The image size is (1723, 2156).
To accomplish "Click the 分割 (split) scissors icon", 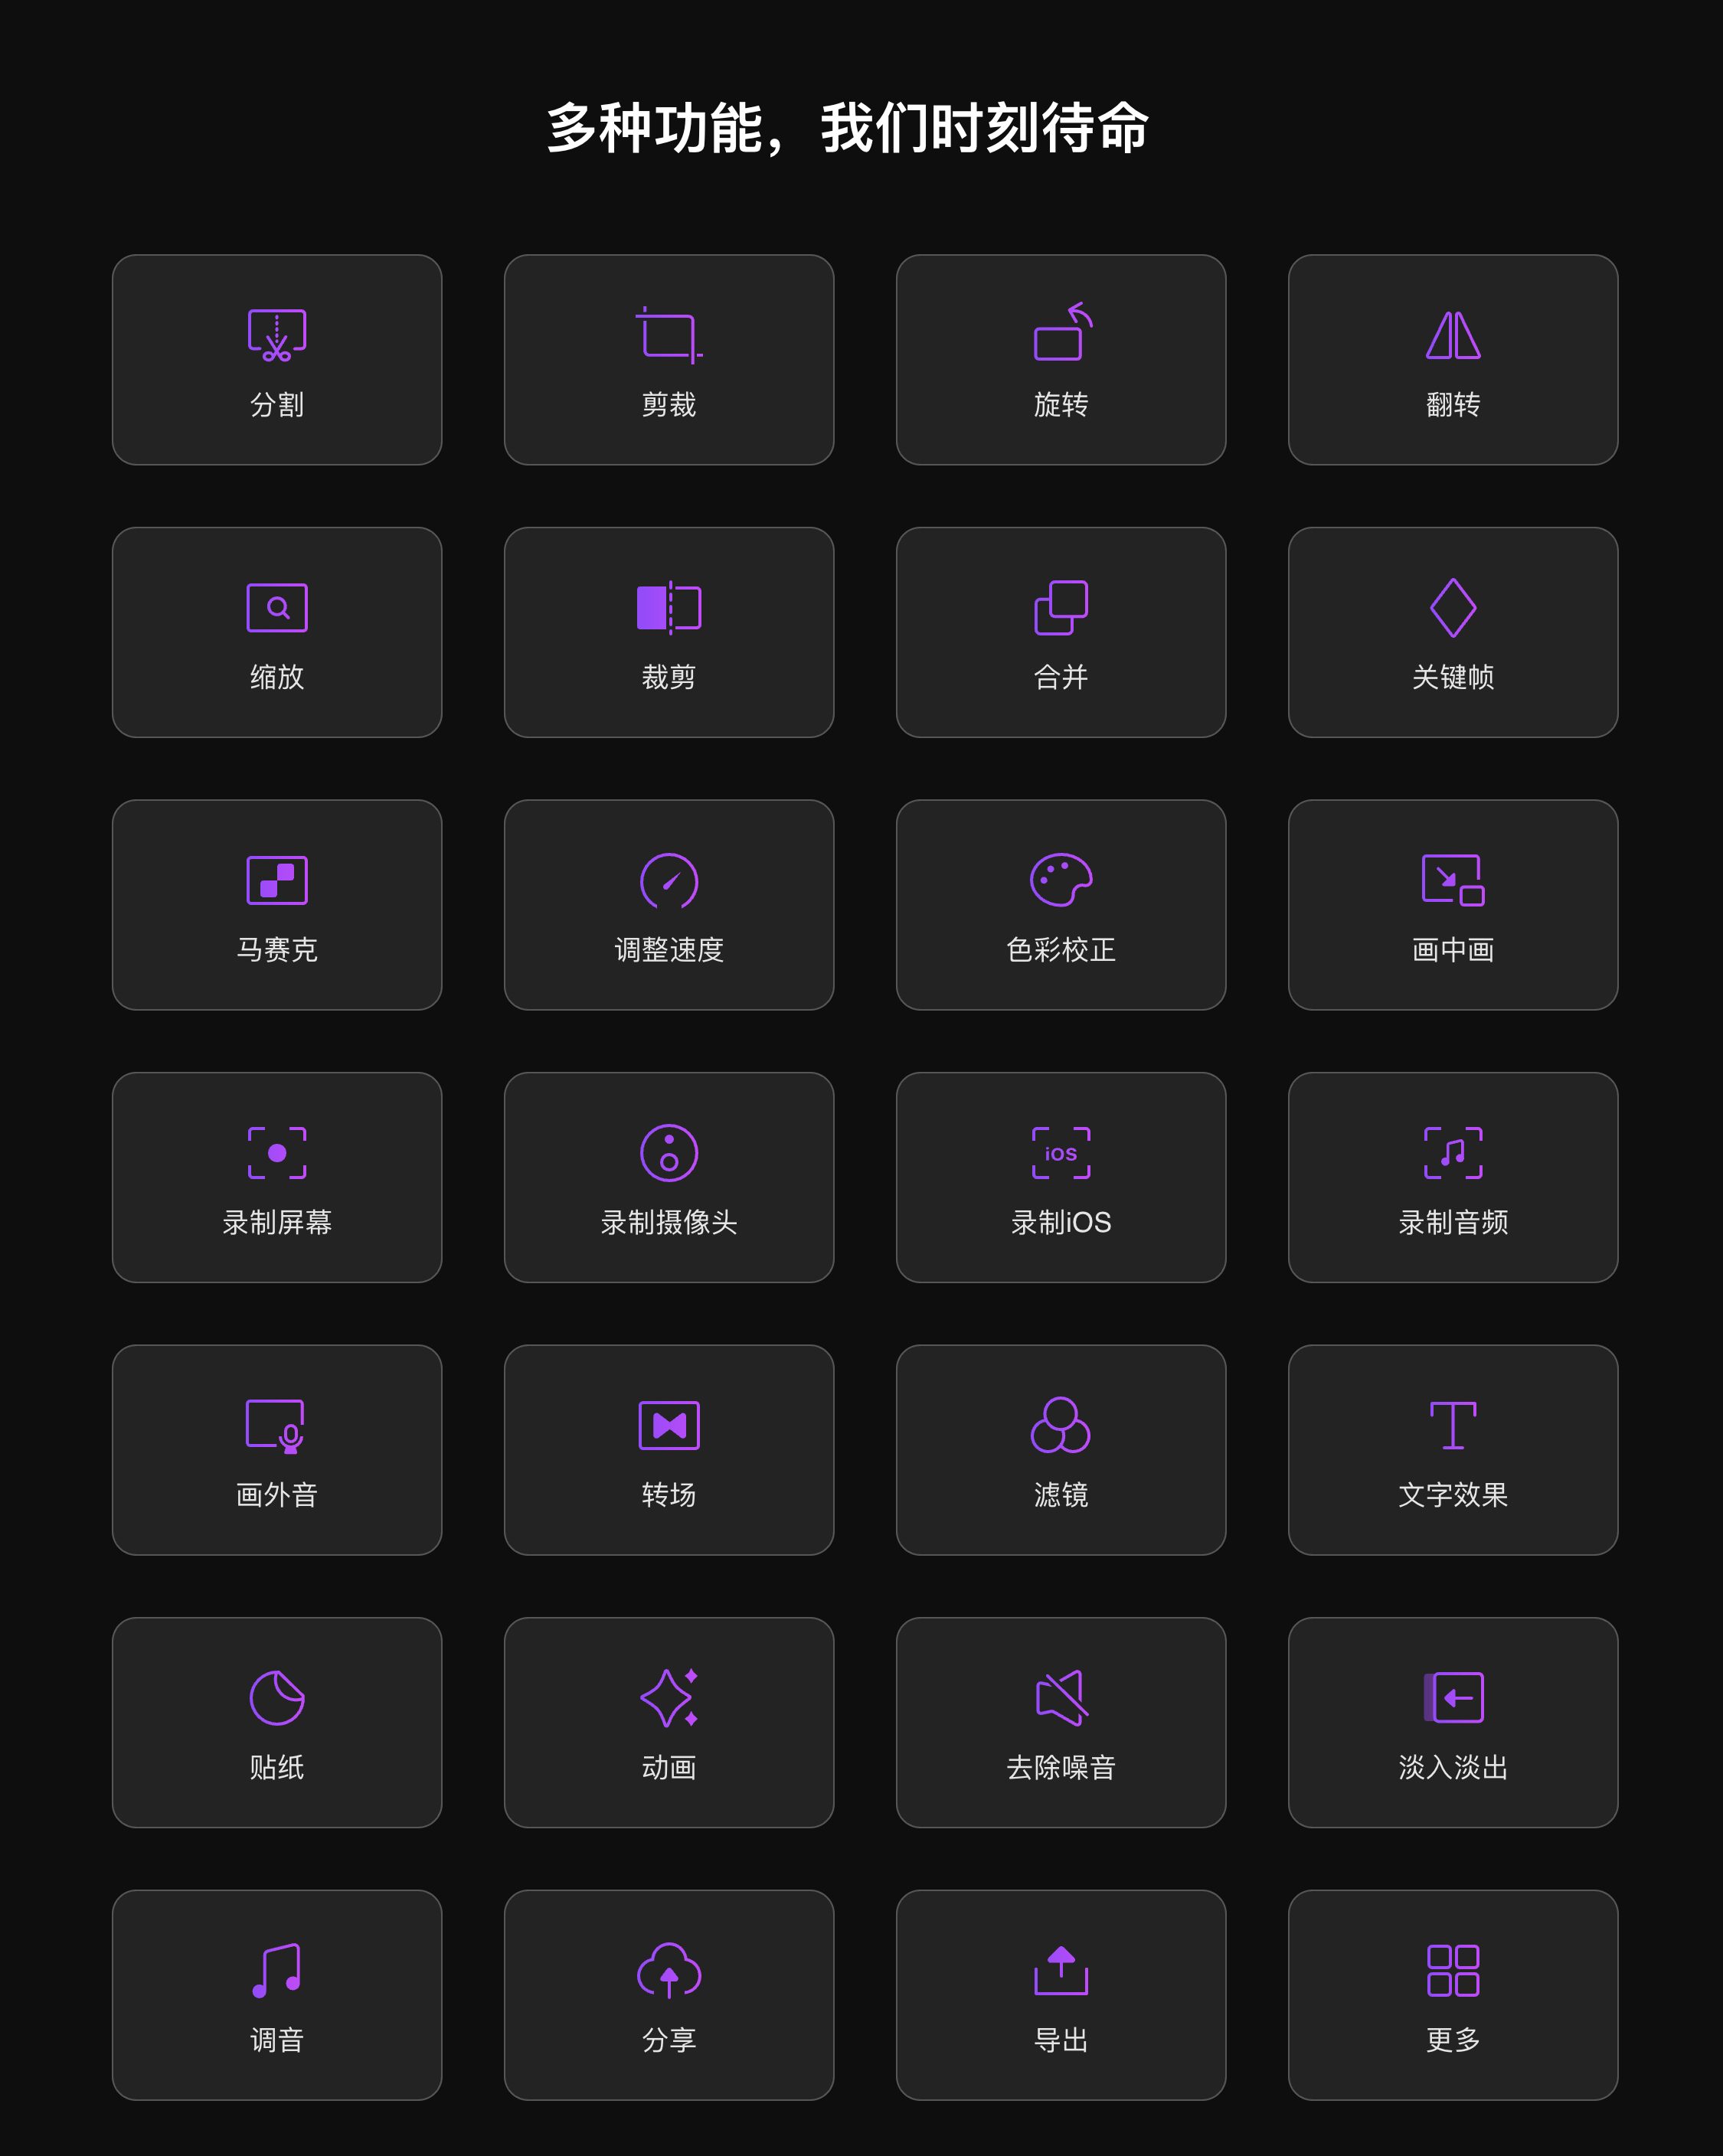I will click(277, 335).
